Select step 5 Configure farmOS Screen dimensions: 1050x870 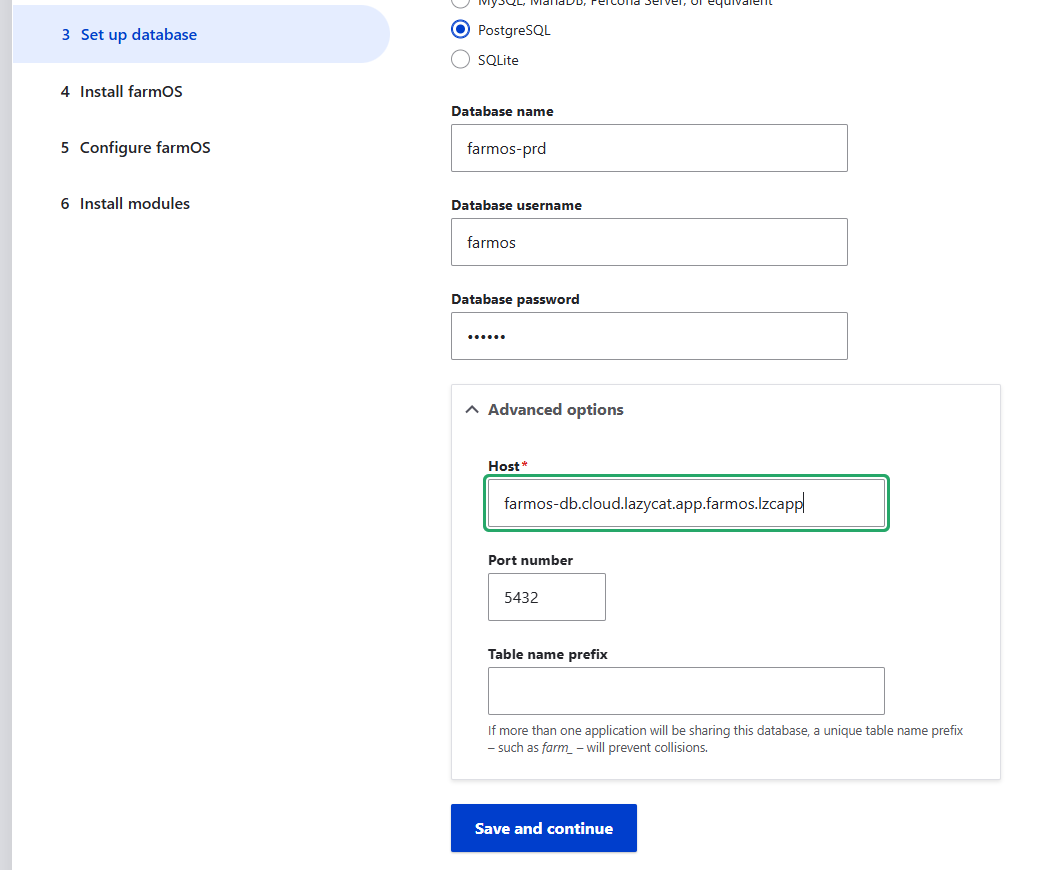[135, 147]
